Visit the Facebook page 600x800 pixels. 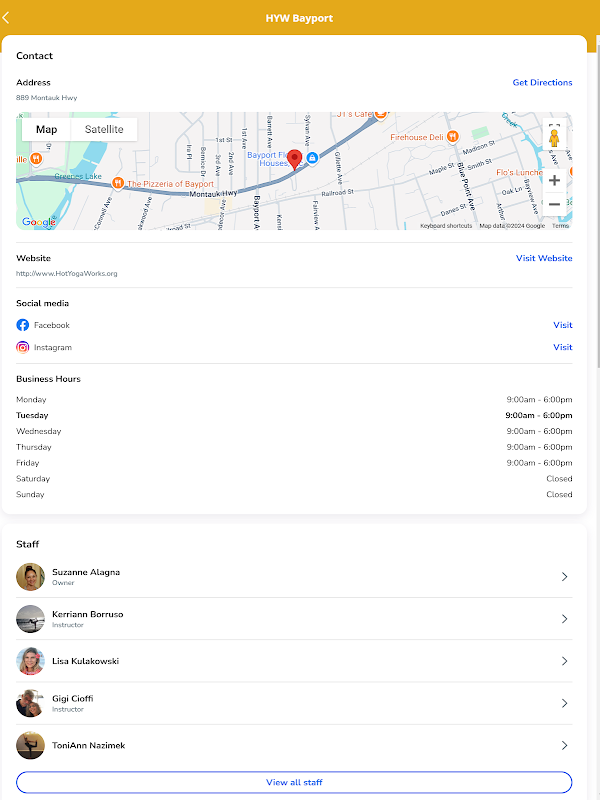coord(563,325)
